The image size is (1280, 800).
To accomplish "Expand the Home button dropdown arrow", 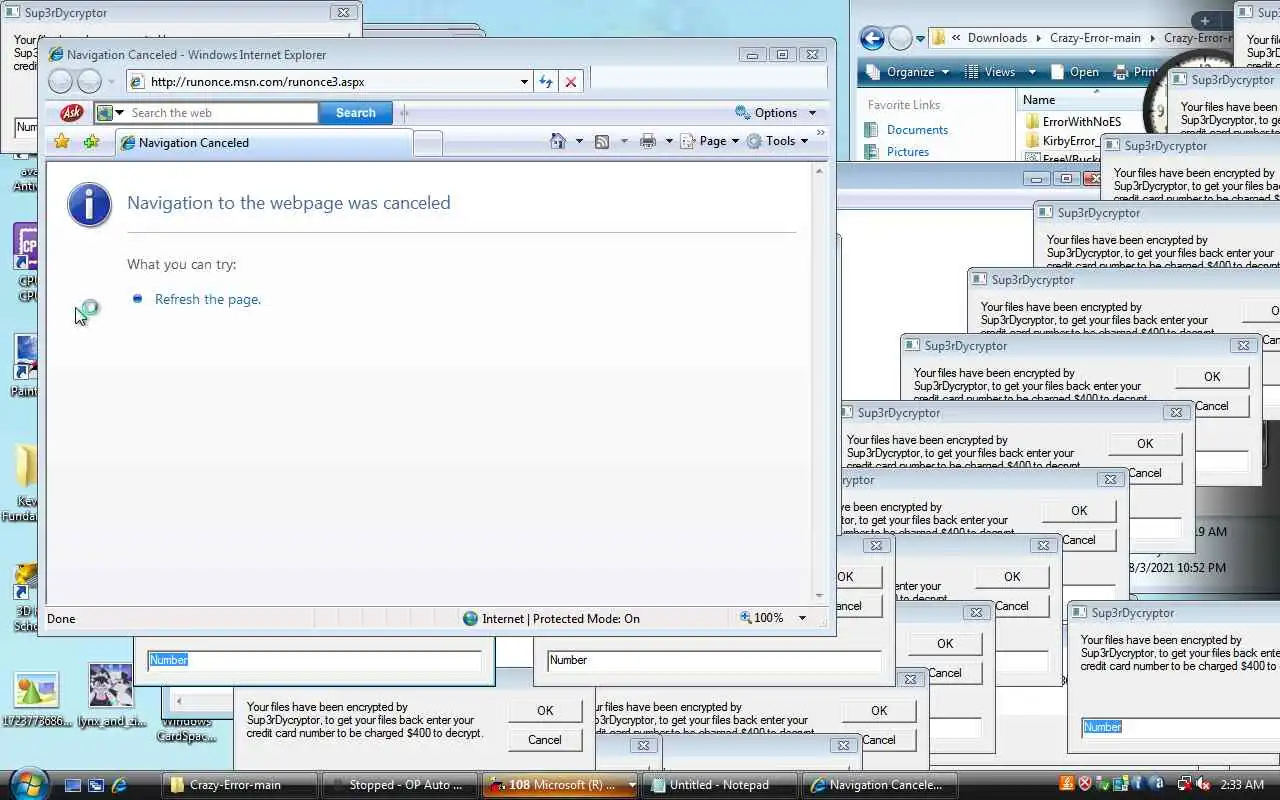I will pos(579,141).
